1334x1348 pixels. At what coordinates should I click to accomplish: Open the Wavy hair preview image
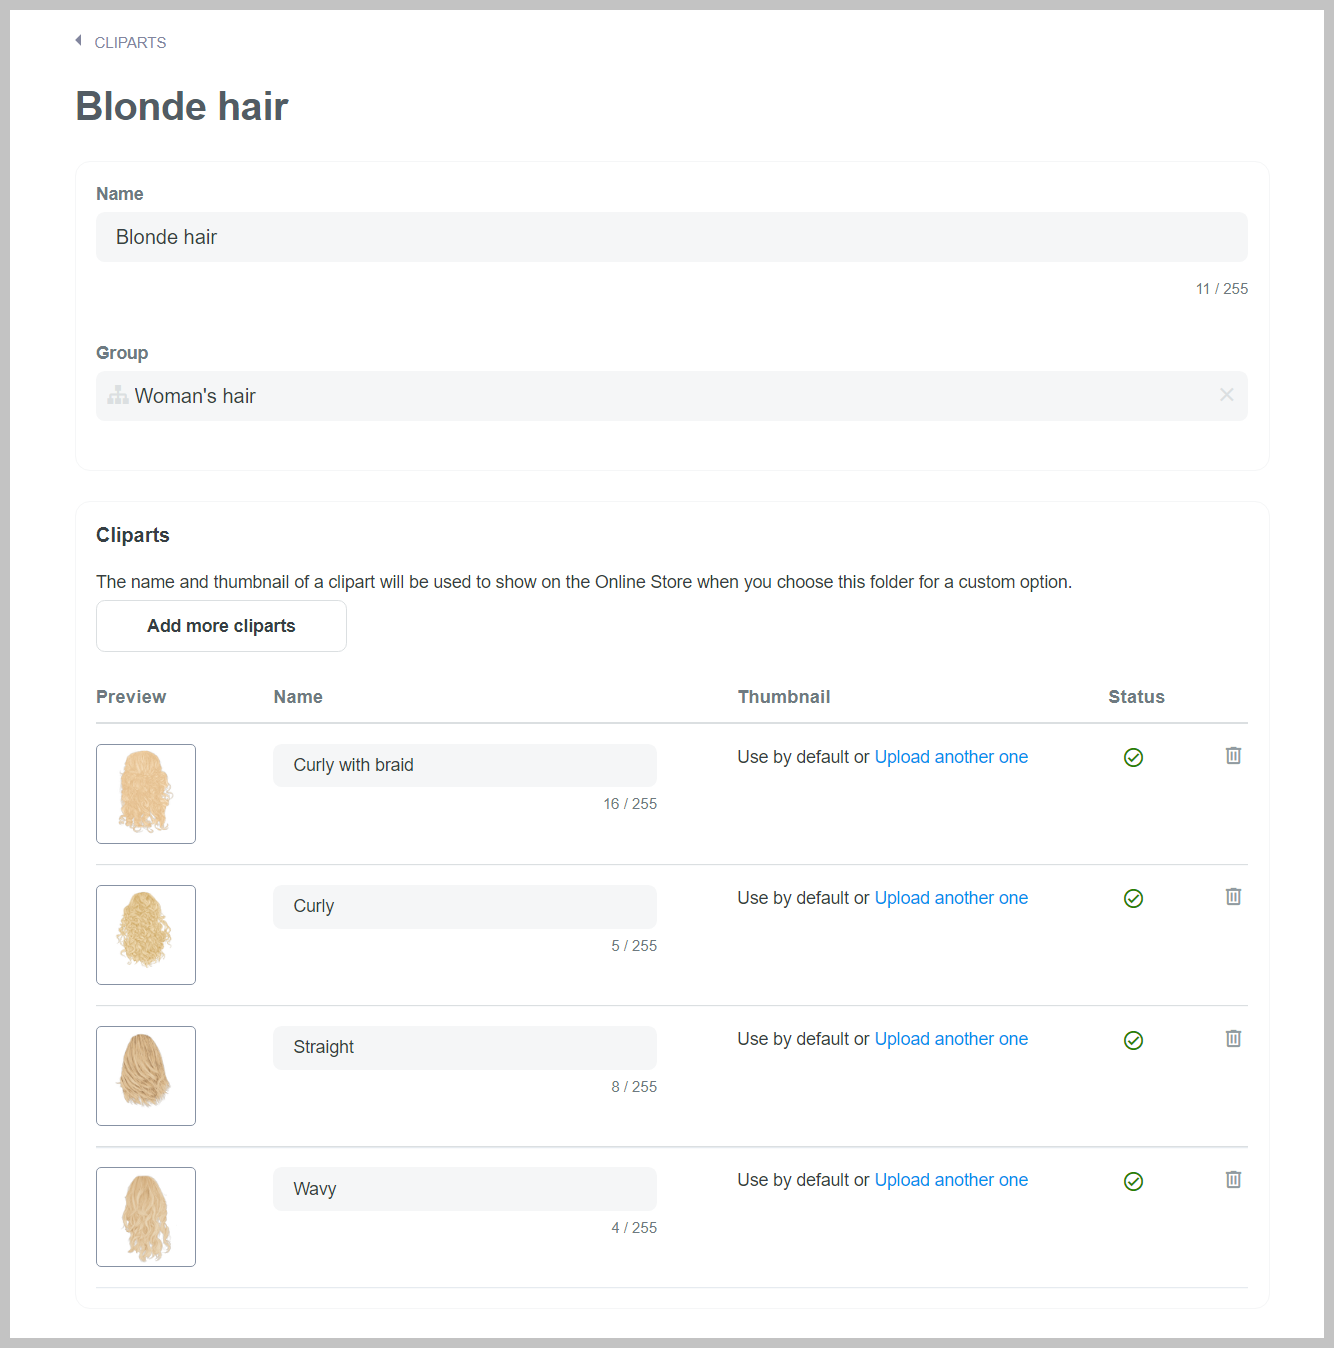(146, 1217)
